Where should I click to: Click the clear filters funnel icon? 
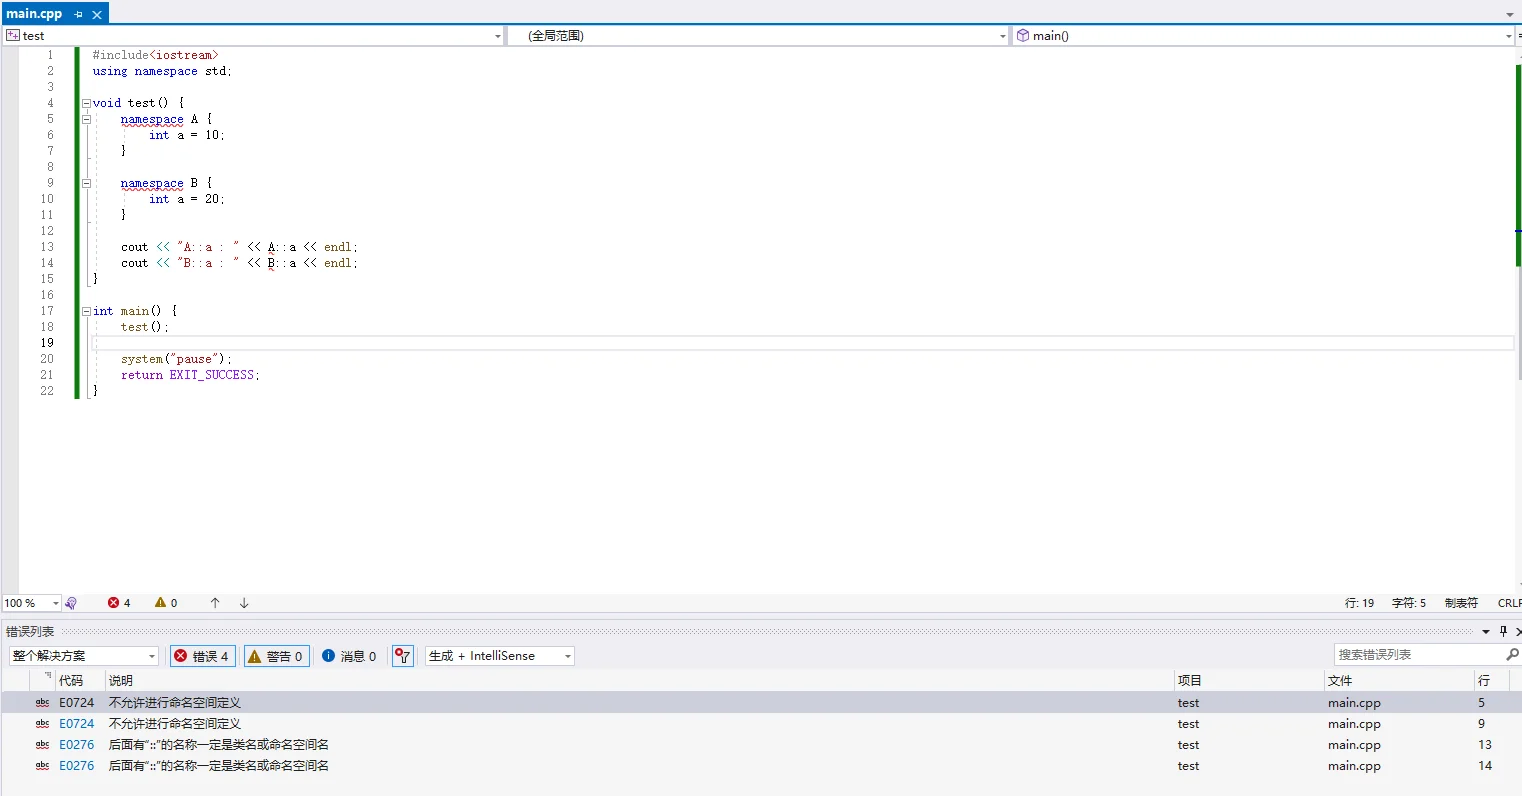pyautogui.click(x=403, y=656)
